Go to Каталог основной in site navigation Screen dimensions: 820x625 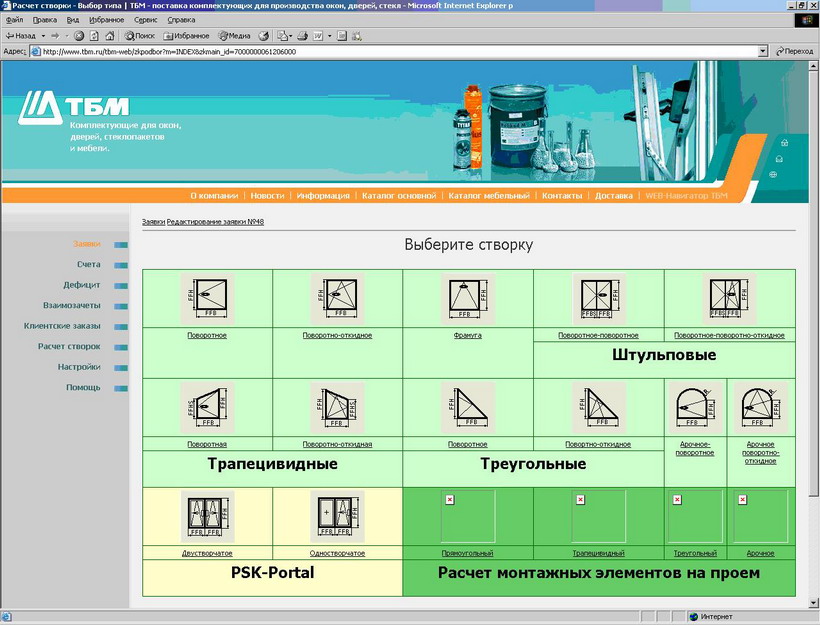pos(399,196)
